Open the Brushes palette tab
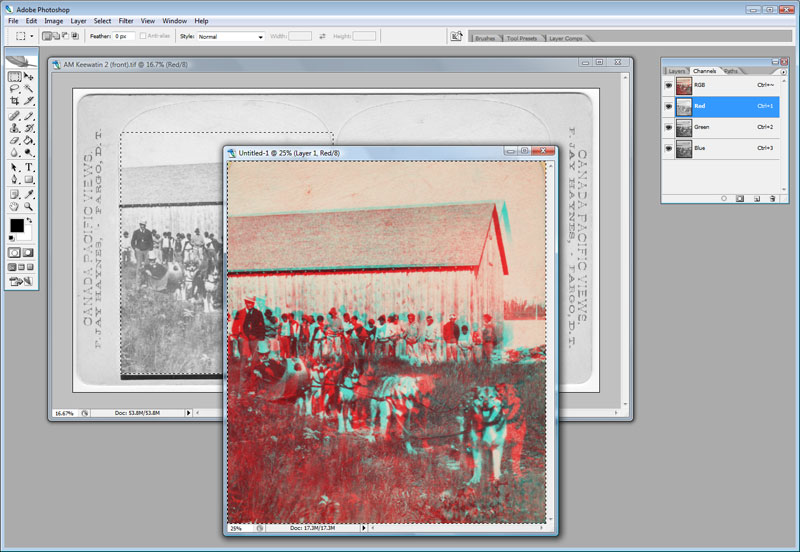 click(485, 38)
